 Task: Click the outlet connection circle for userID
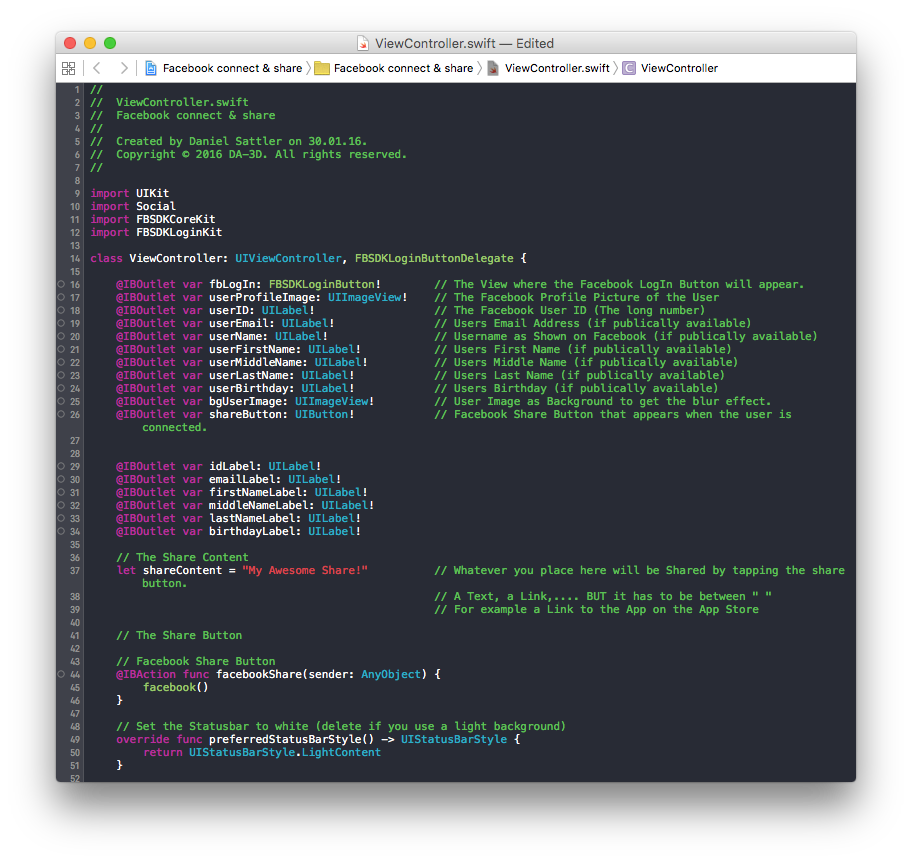pos(61,311)
